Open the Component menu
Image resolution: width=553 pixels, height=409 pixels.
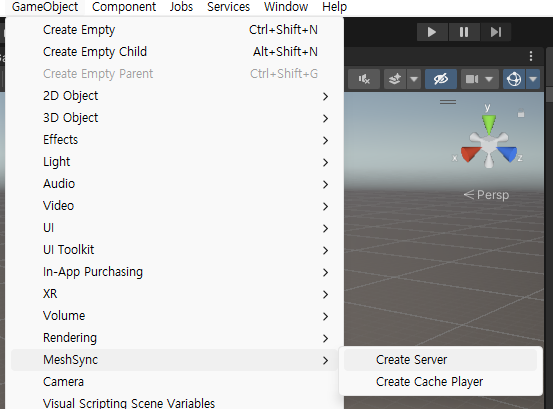pos(124,7)
